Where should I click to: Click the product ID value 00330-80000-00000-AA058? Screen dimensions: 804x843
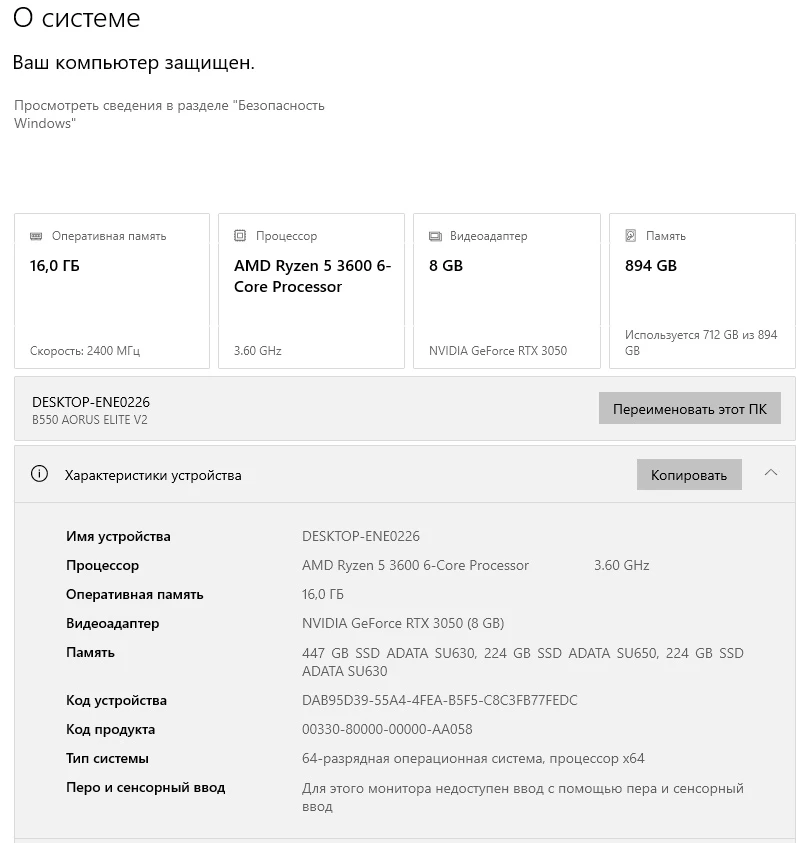pyautogui.click(x=387, y=729)
